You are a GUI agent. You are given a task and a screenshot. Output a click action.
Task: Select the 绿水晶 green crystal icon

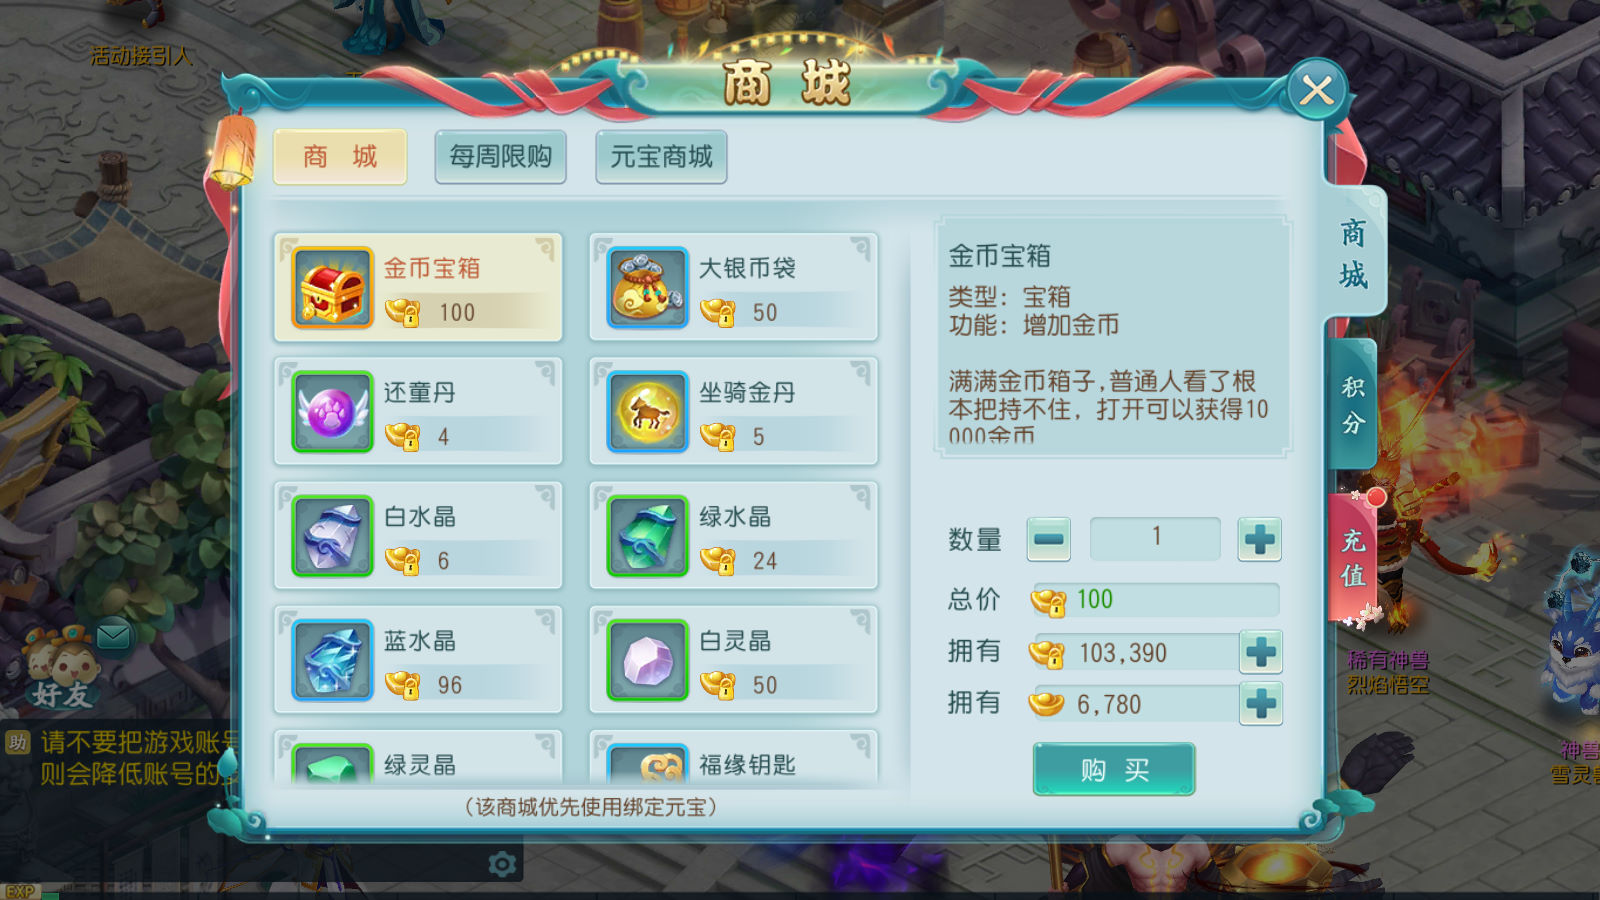click(x=648, y=536)
